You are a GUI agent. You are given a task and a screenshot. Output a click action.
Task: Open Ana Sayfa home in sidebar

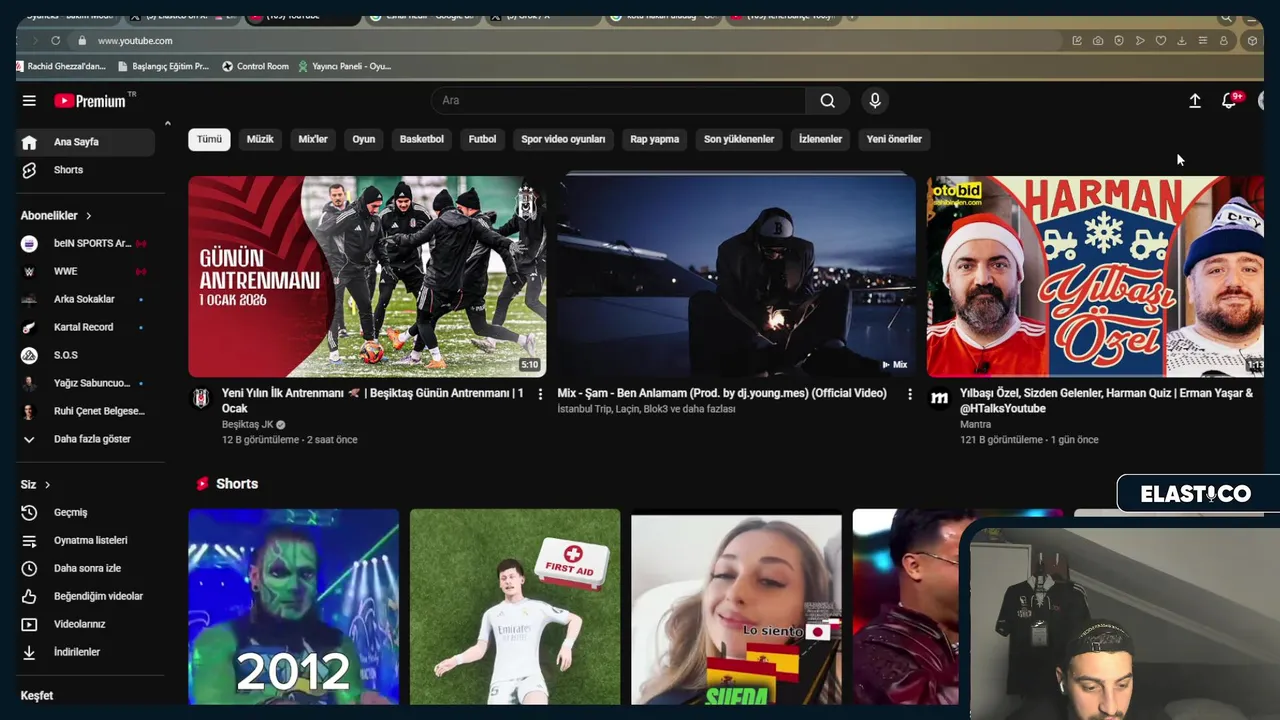(x=87, y=142)
